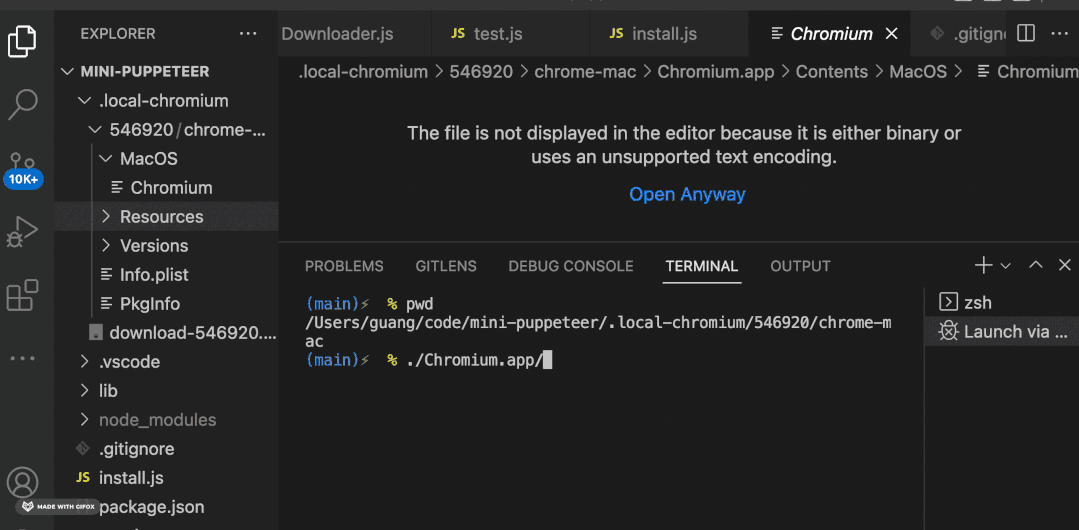Switch to the test.js tab

coord(510,34)
